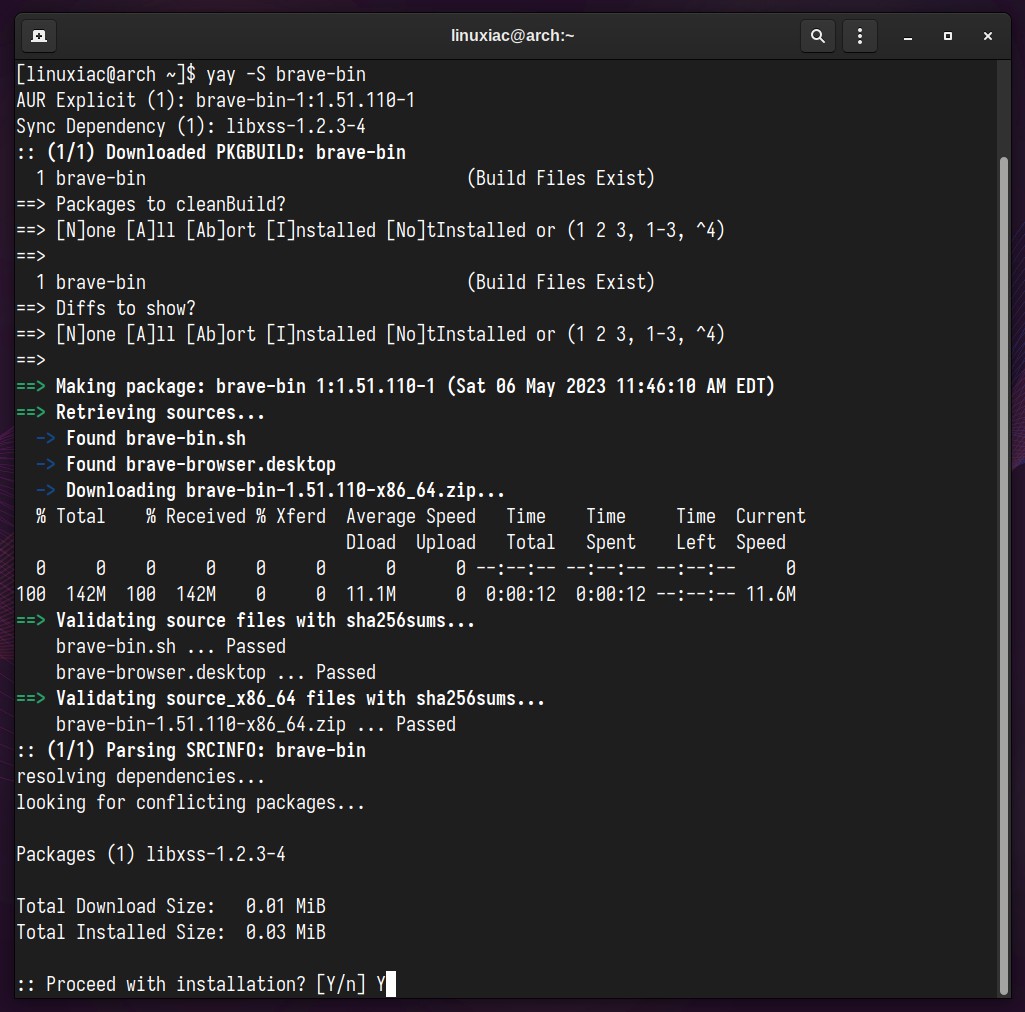Click 'looking for conflicting packages...' line
This screenshot has height=1012, width=1025.
tap(190, 803)
